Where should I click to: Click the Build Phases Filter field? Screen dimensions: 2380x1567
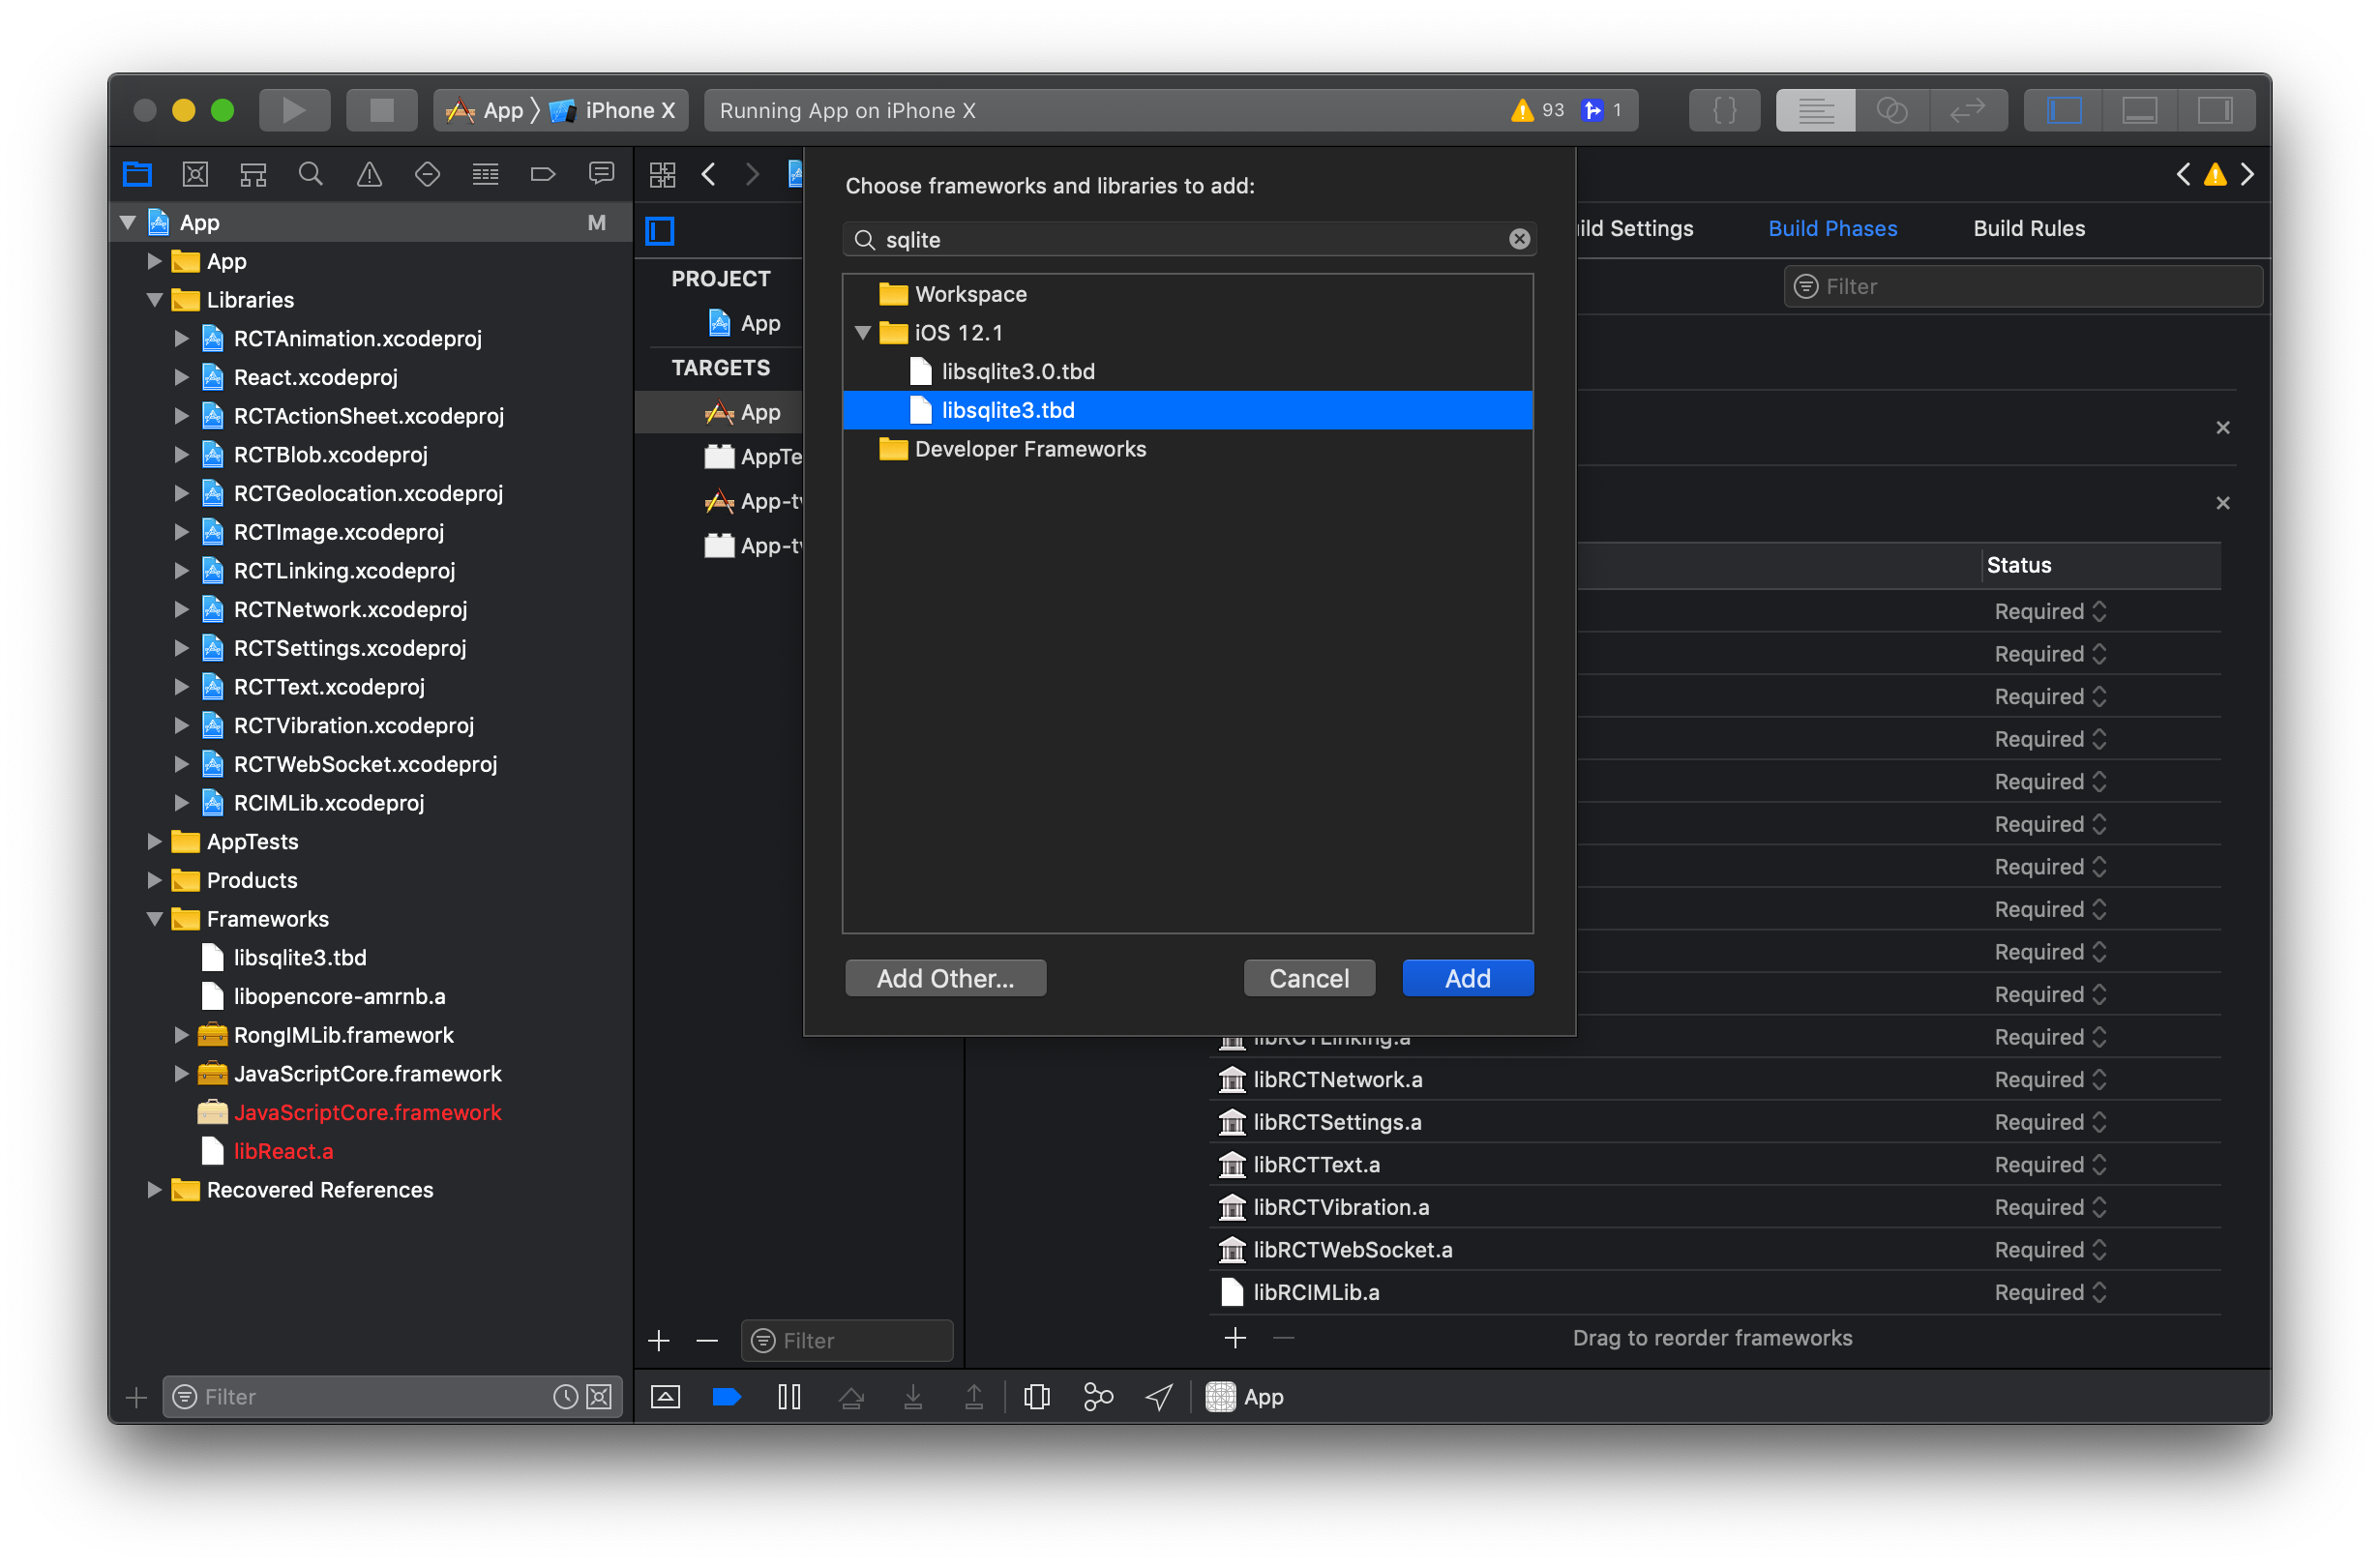point(2021,287)
